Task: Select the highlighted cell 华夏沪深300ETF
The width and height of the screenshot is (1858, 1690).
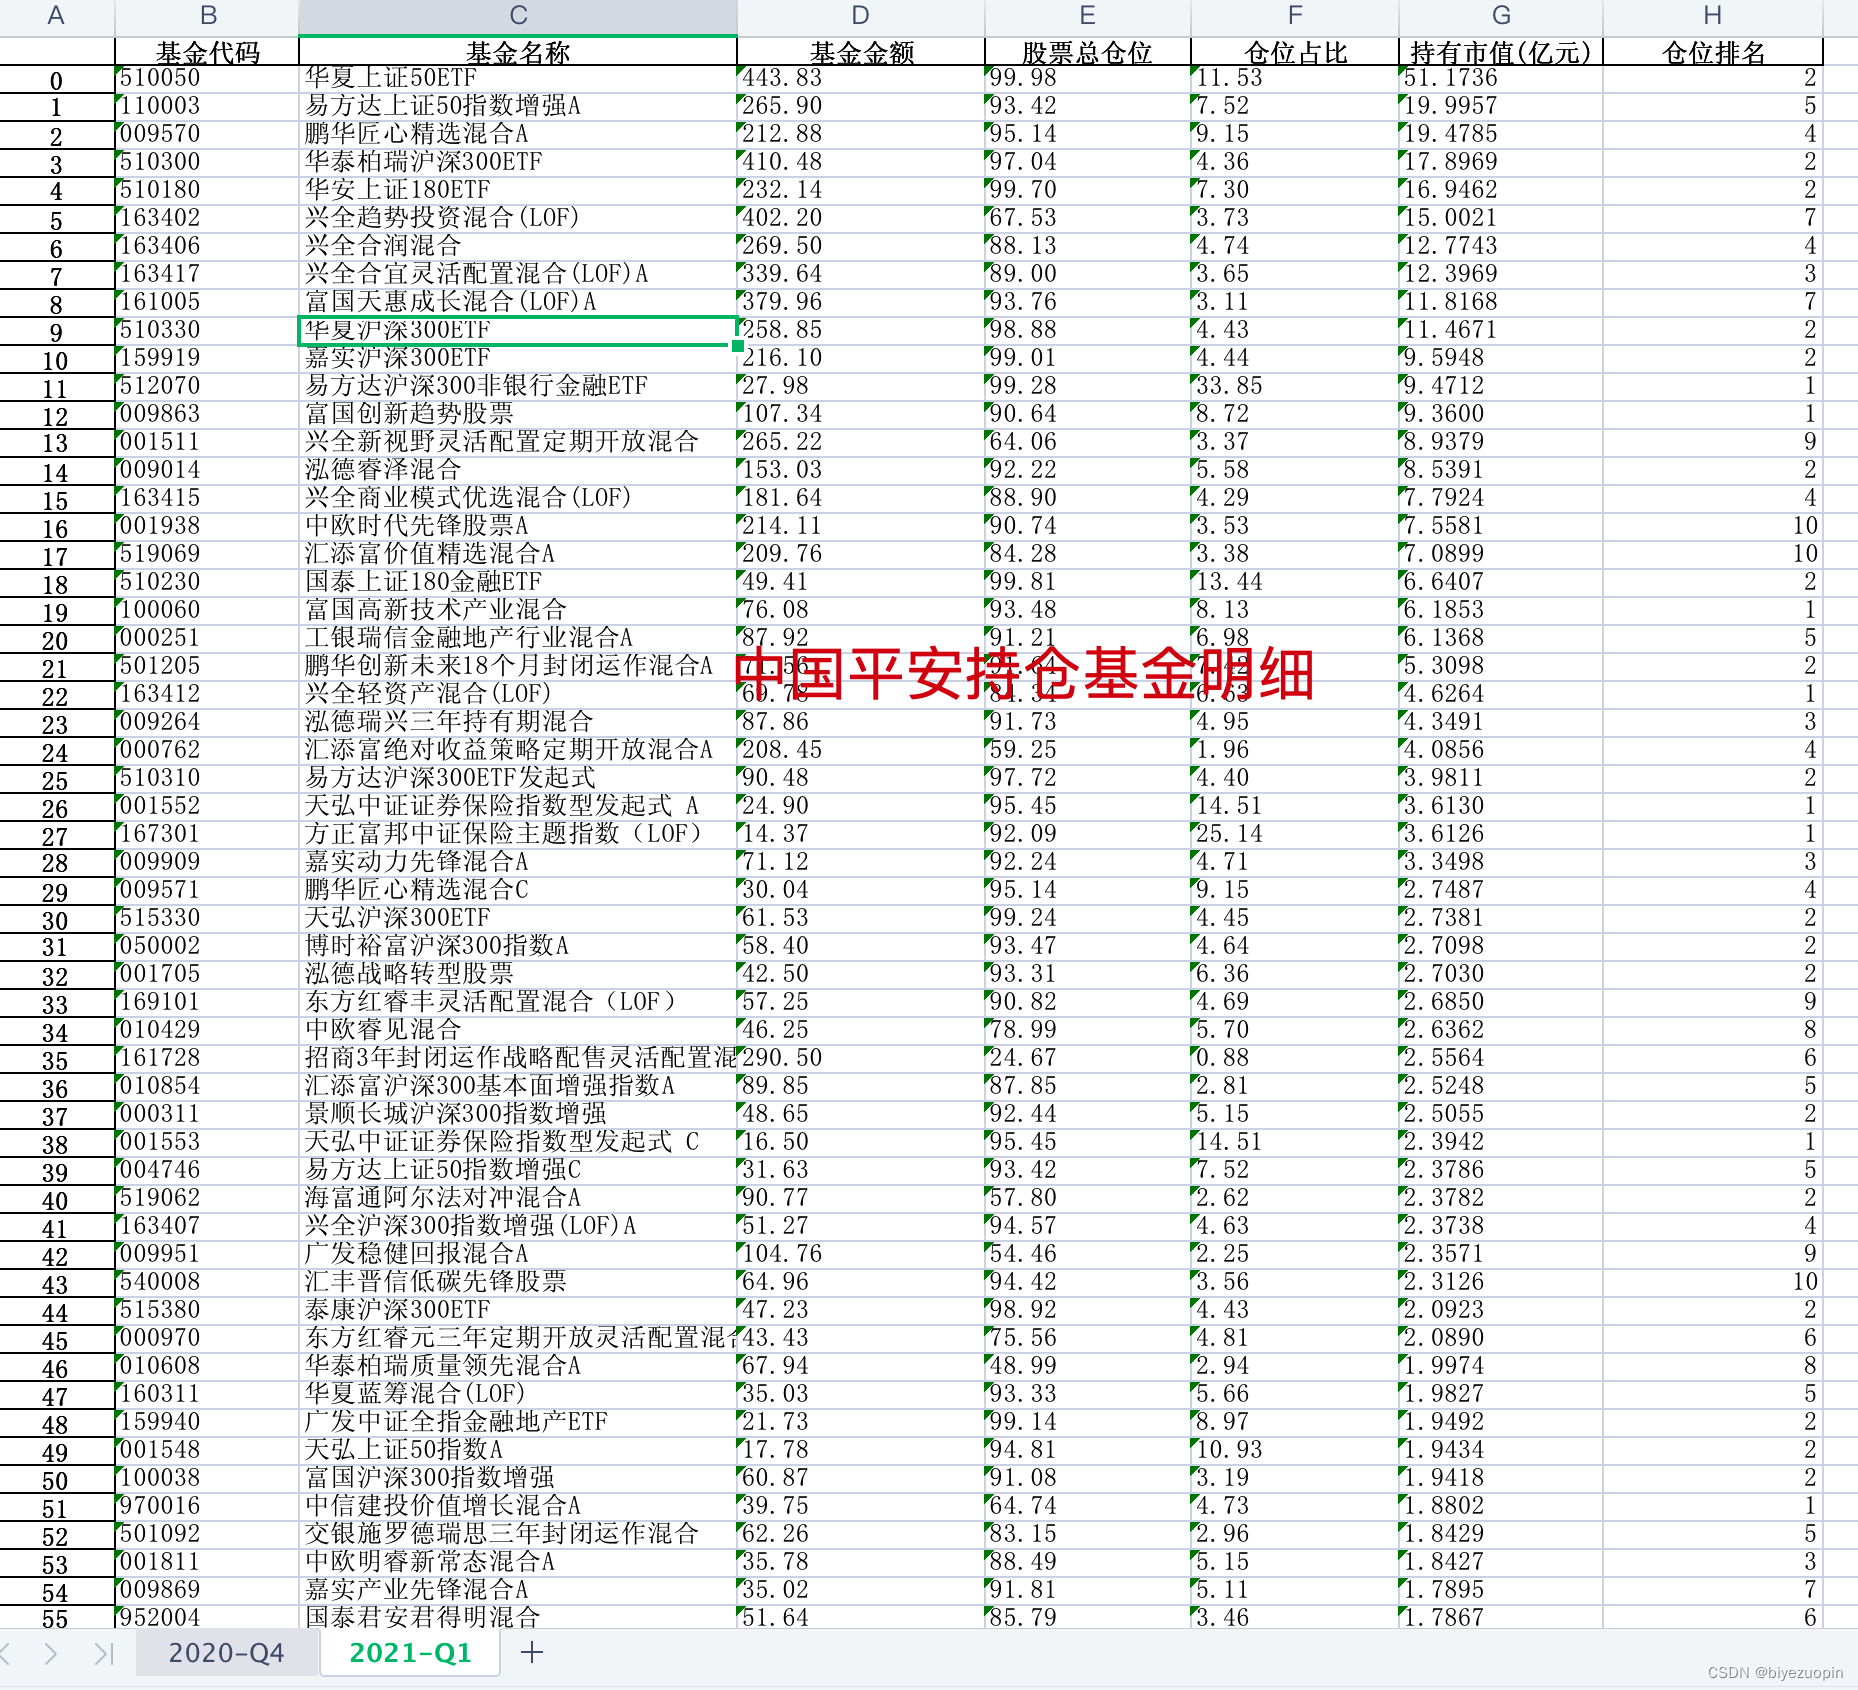Action: 518,330
